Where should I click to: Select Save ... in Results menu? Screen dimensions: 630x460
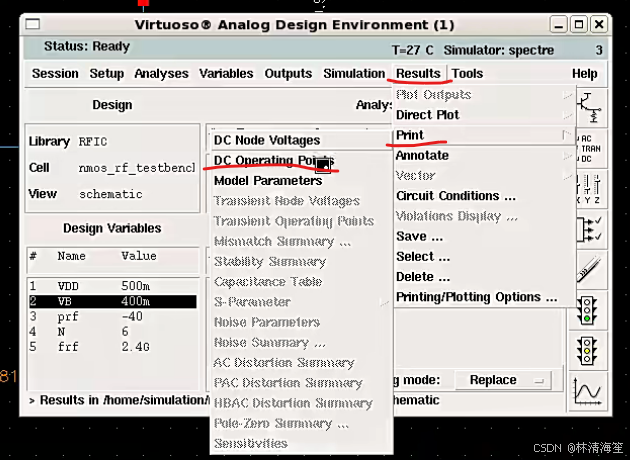484,236
